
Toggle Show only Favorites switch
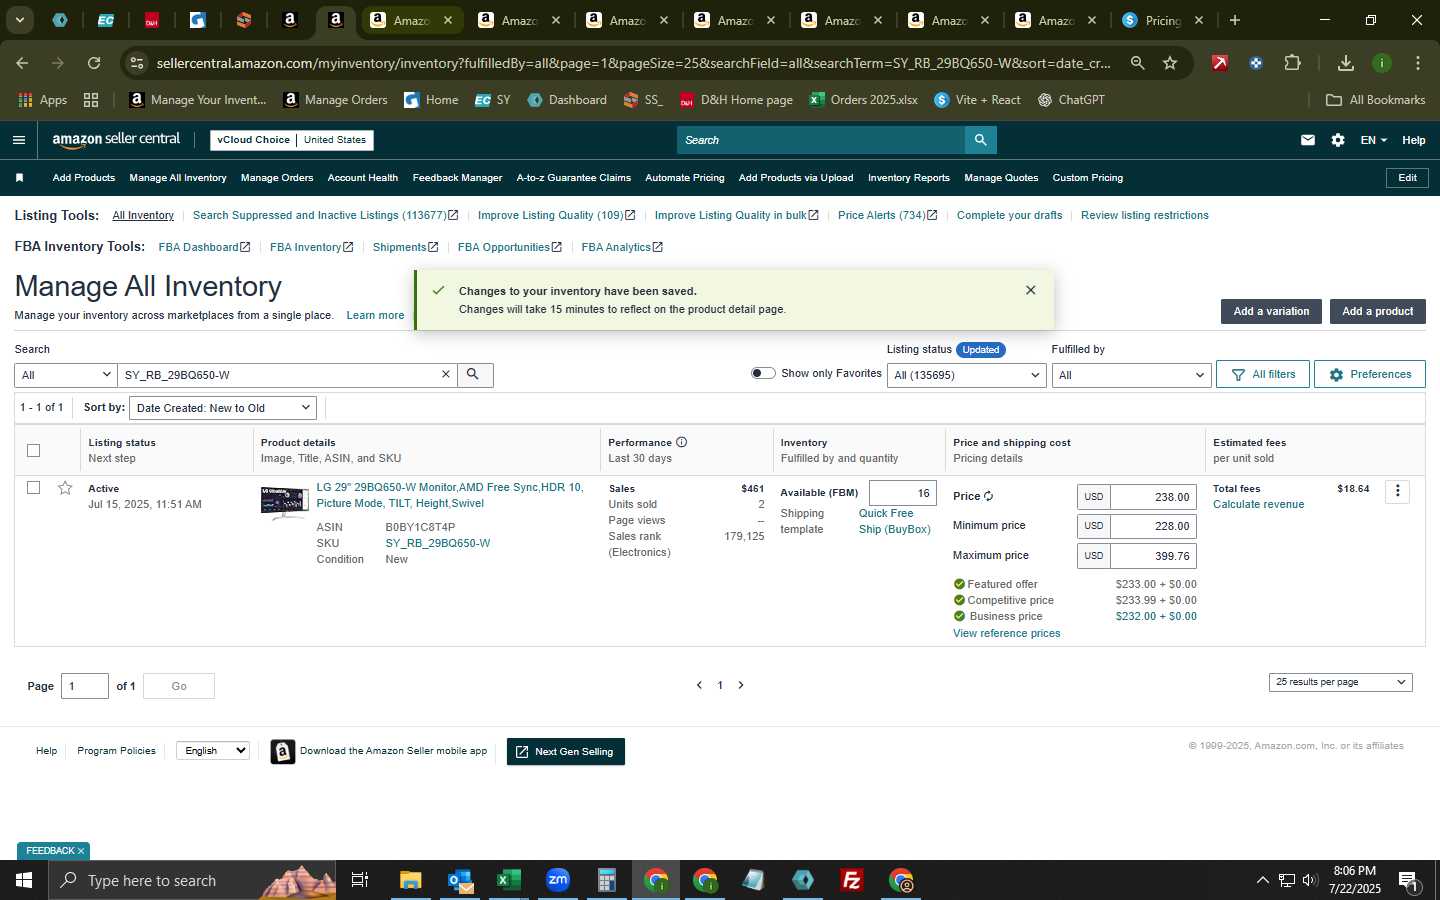(x=763, y=373)
